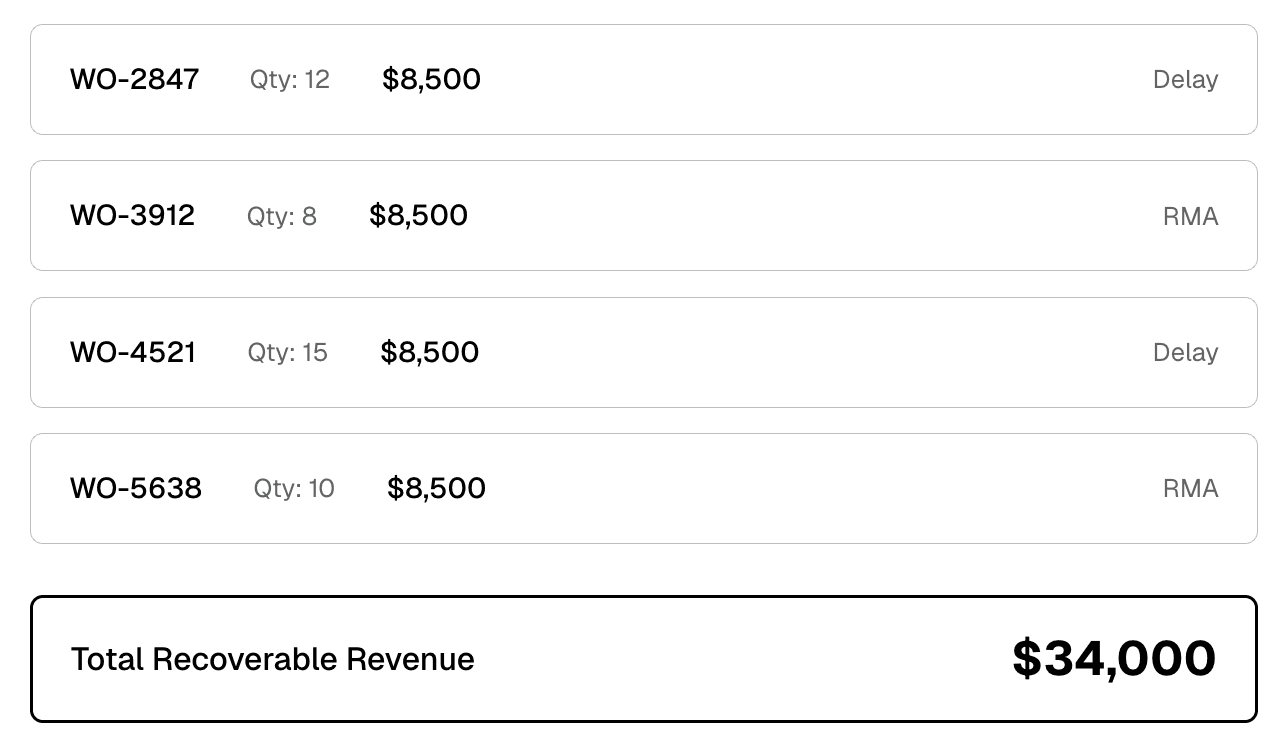Click Qty: 10 on WO-5638
This screenshot has width=1270, height=742.
click(x=293, y=488)
